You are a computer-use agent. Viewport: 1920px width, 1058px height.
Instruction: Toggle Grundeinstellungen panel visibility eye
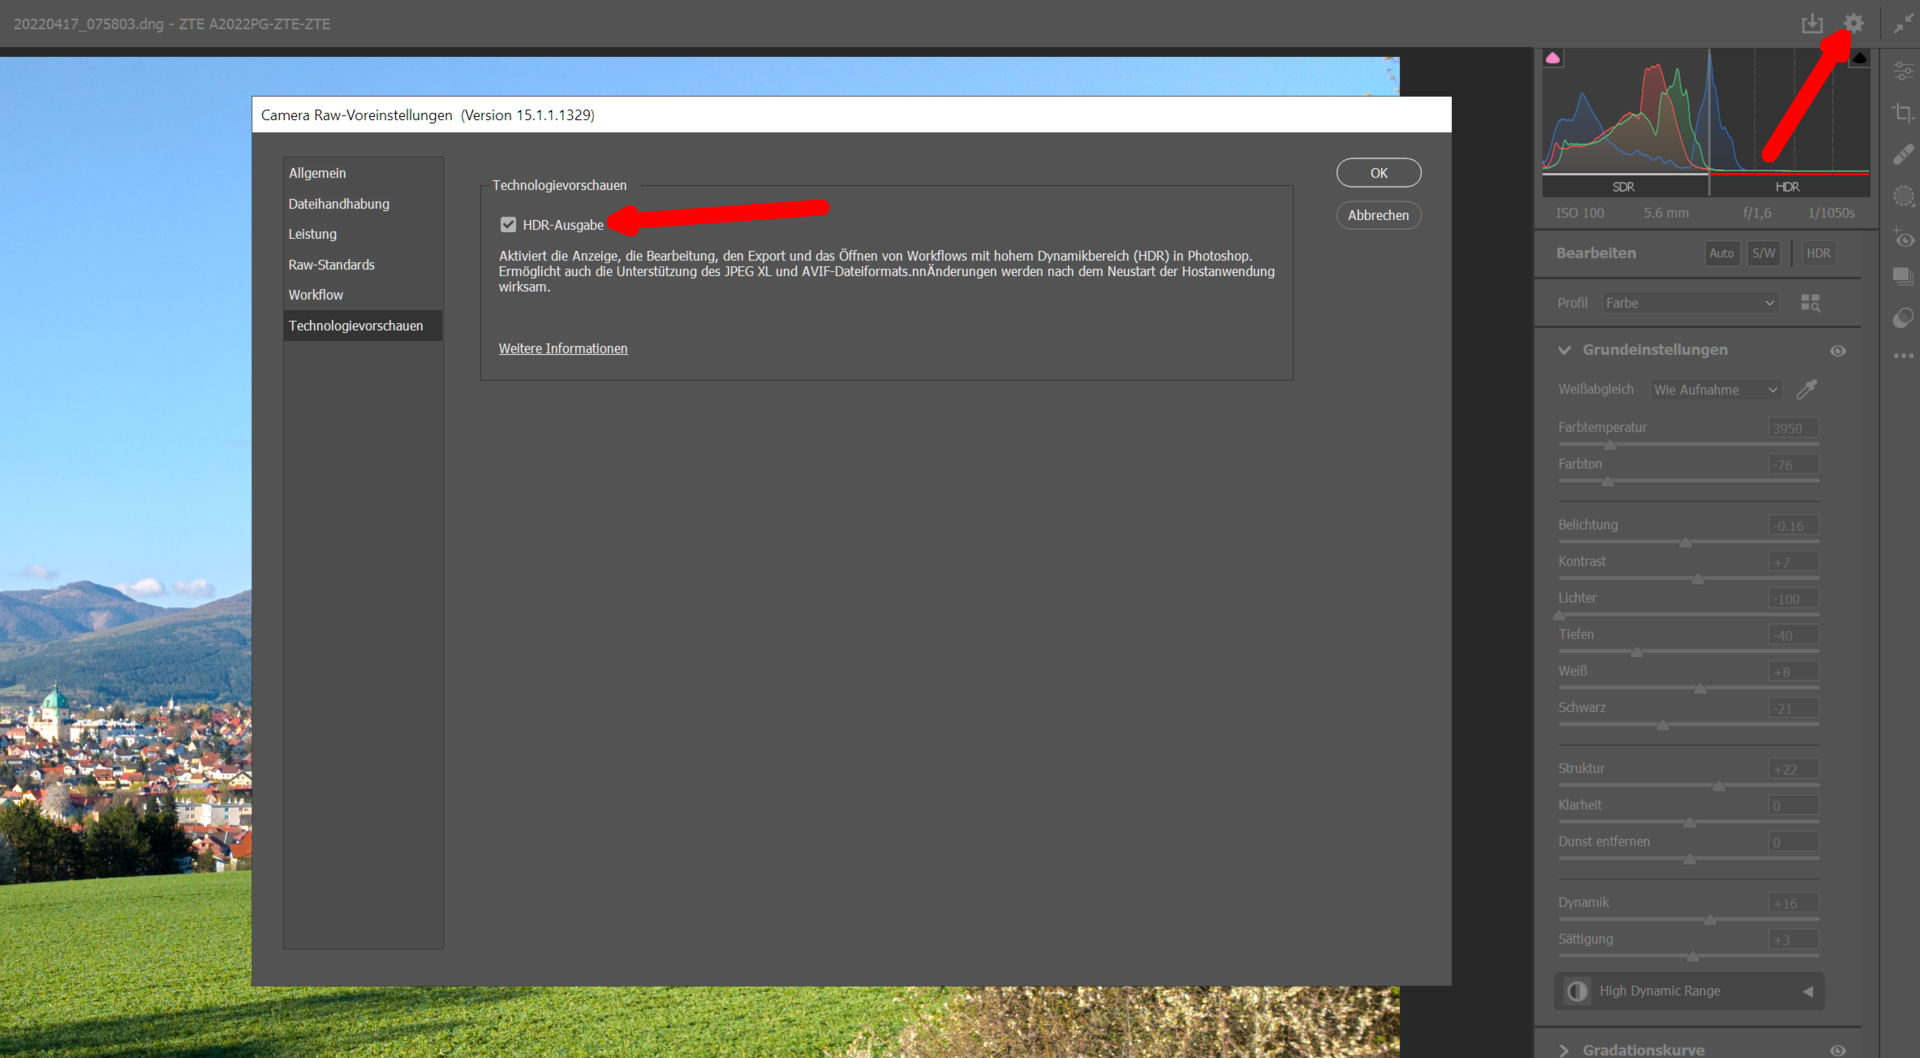[x=1838, y=351]
